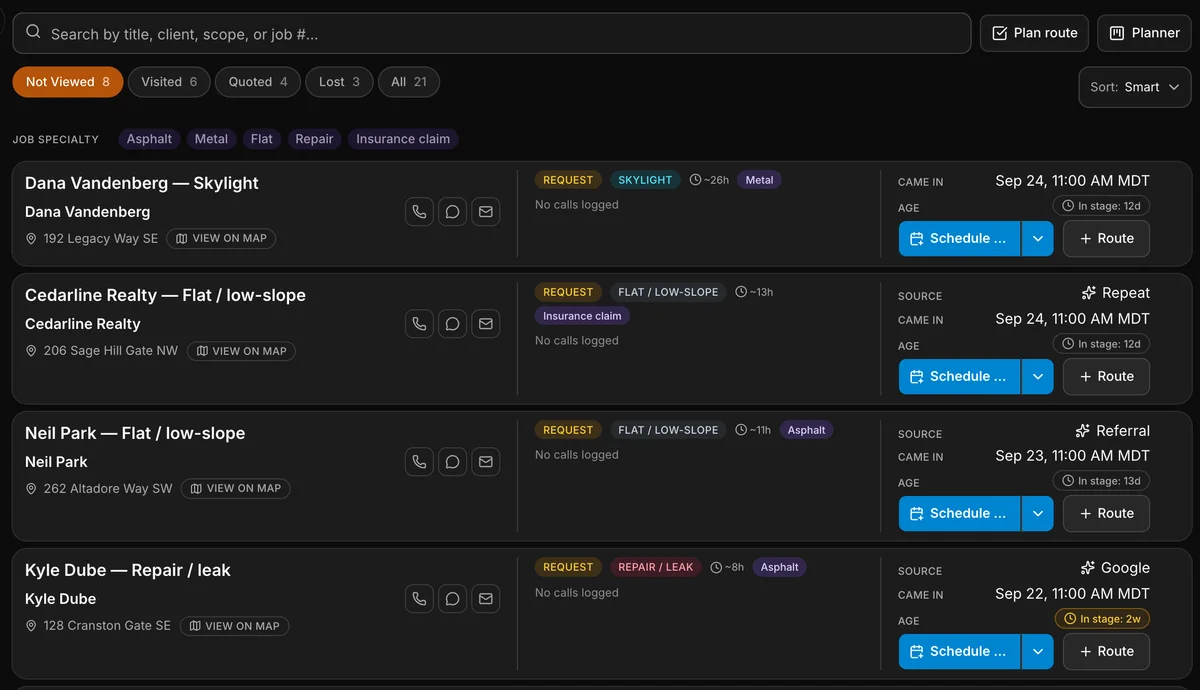Open chat bubble for Cedarline Realty

pos(452,324)
